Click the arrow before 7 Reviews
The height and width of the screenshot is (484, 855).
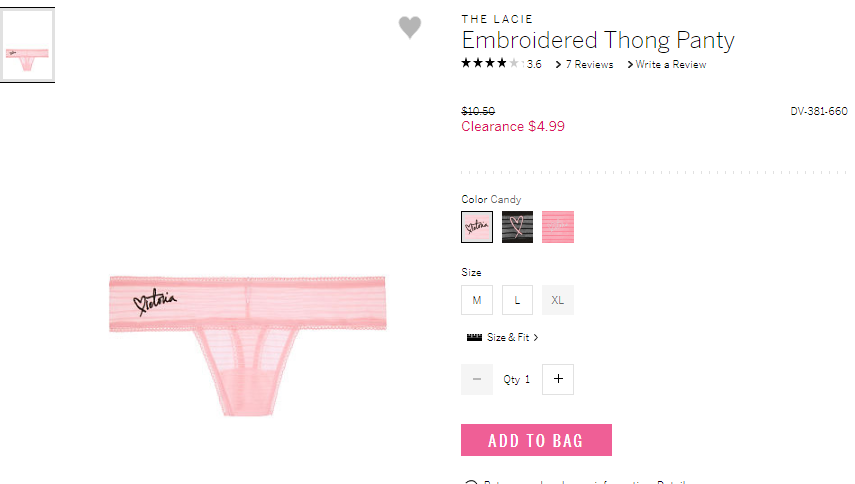click(x=558, y=65)
